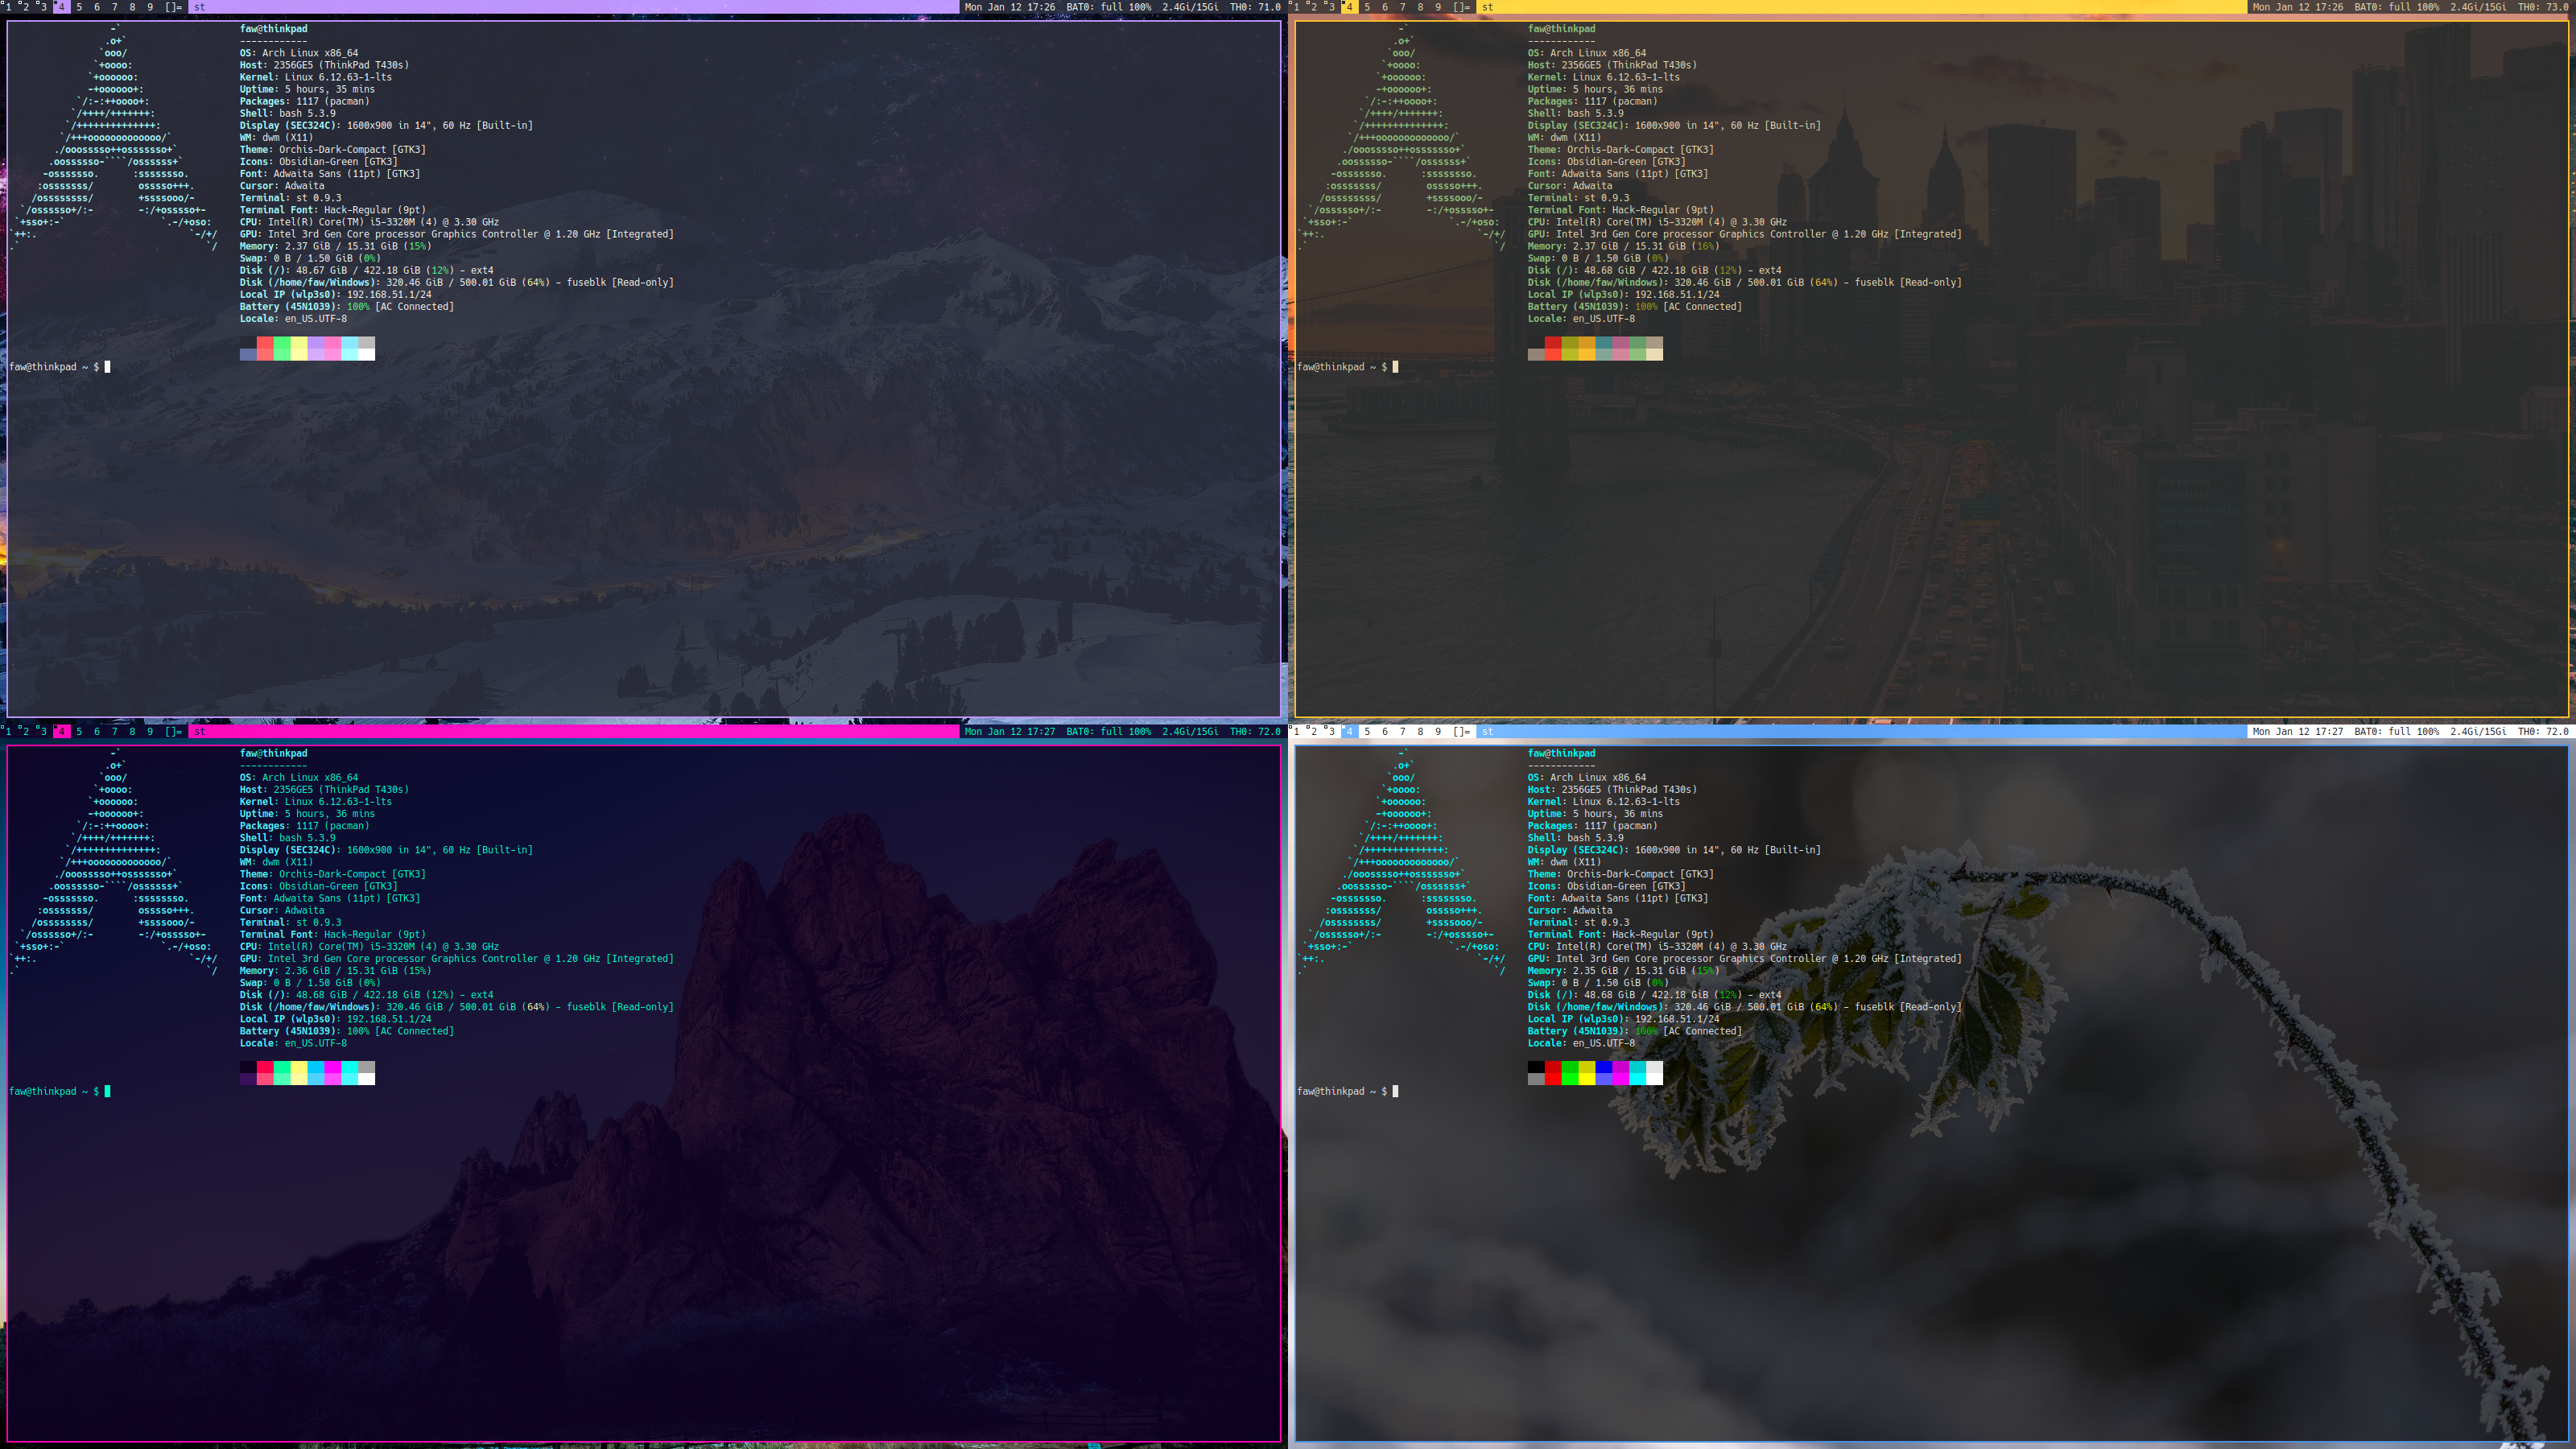Image resolution: width=2576 pixels, height=1449 pixels.
Task: Toggle the []= layout symbol in pink bar
Action: click(174, 731)
